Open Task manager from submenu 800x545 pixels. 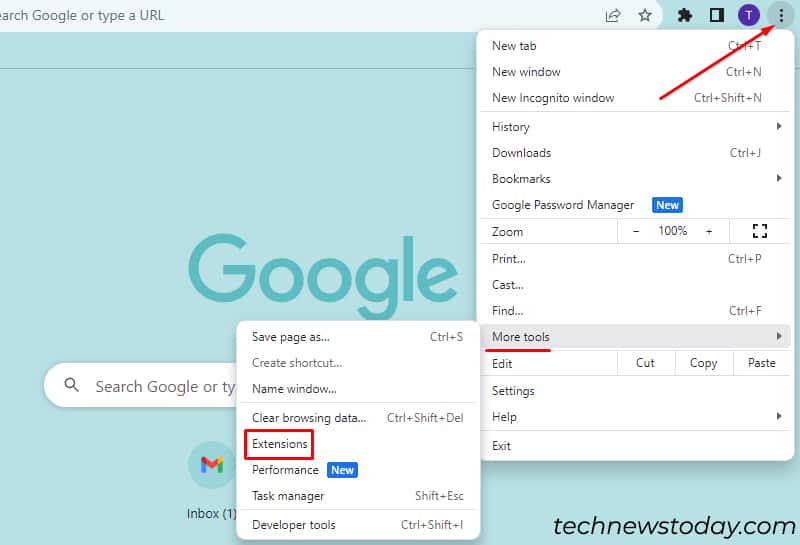point(358,496)
